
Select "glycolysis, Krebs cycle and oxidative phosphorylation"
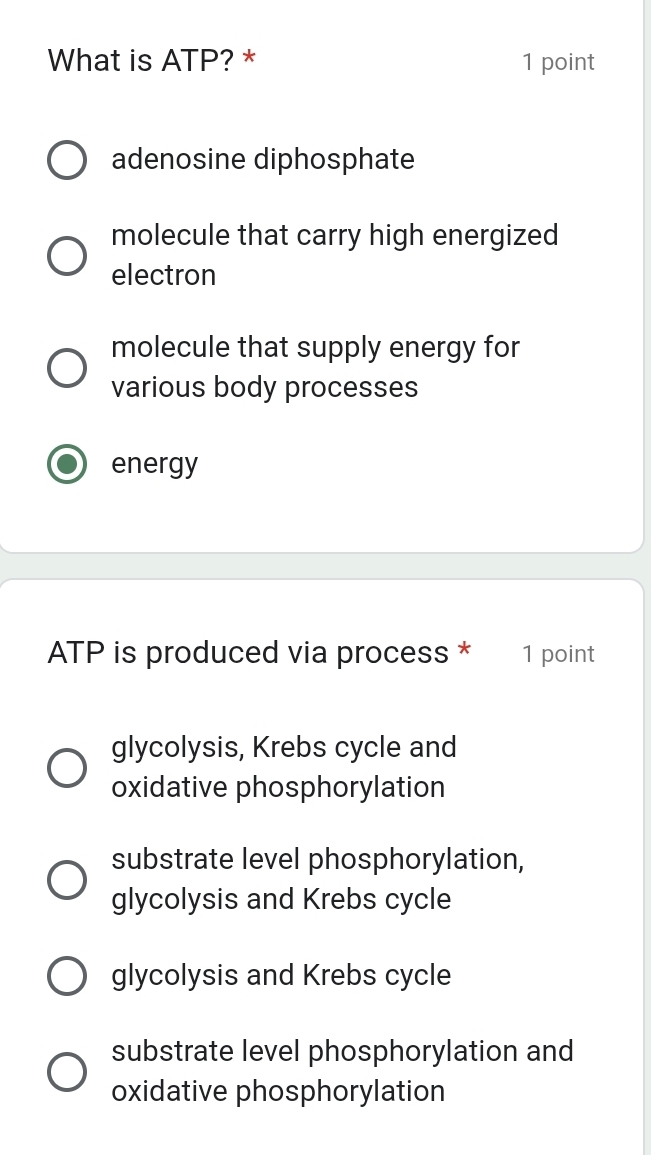click(x=66, y=767)
